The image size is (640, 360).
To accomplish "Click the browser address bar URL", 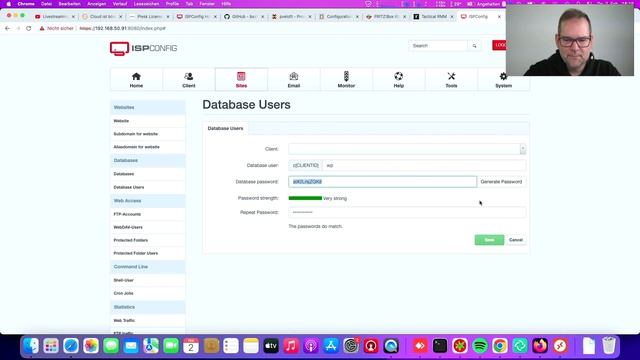I will [122, 29].
